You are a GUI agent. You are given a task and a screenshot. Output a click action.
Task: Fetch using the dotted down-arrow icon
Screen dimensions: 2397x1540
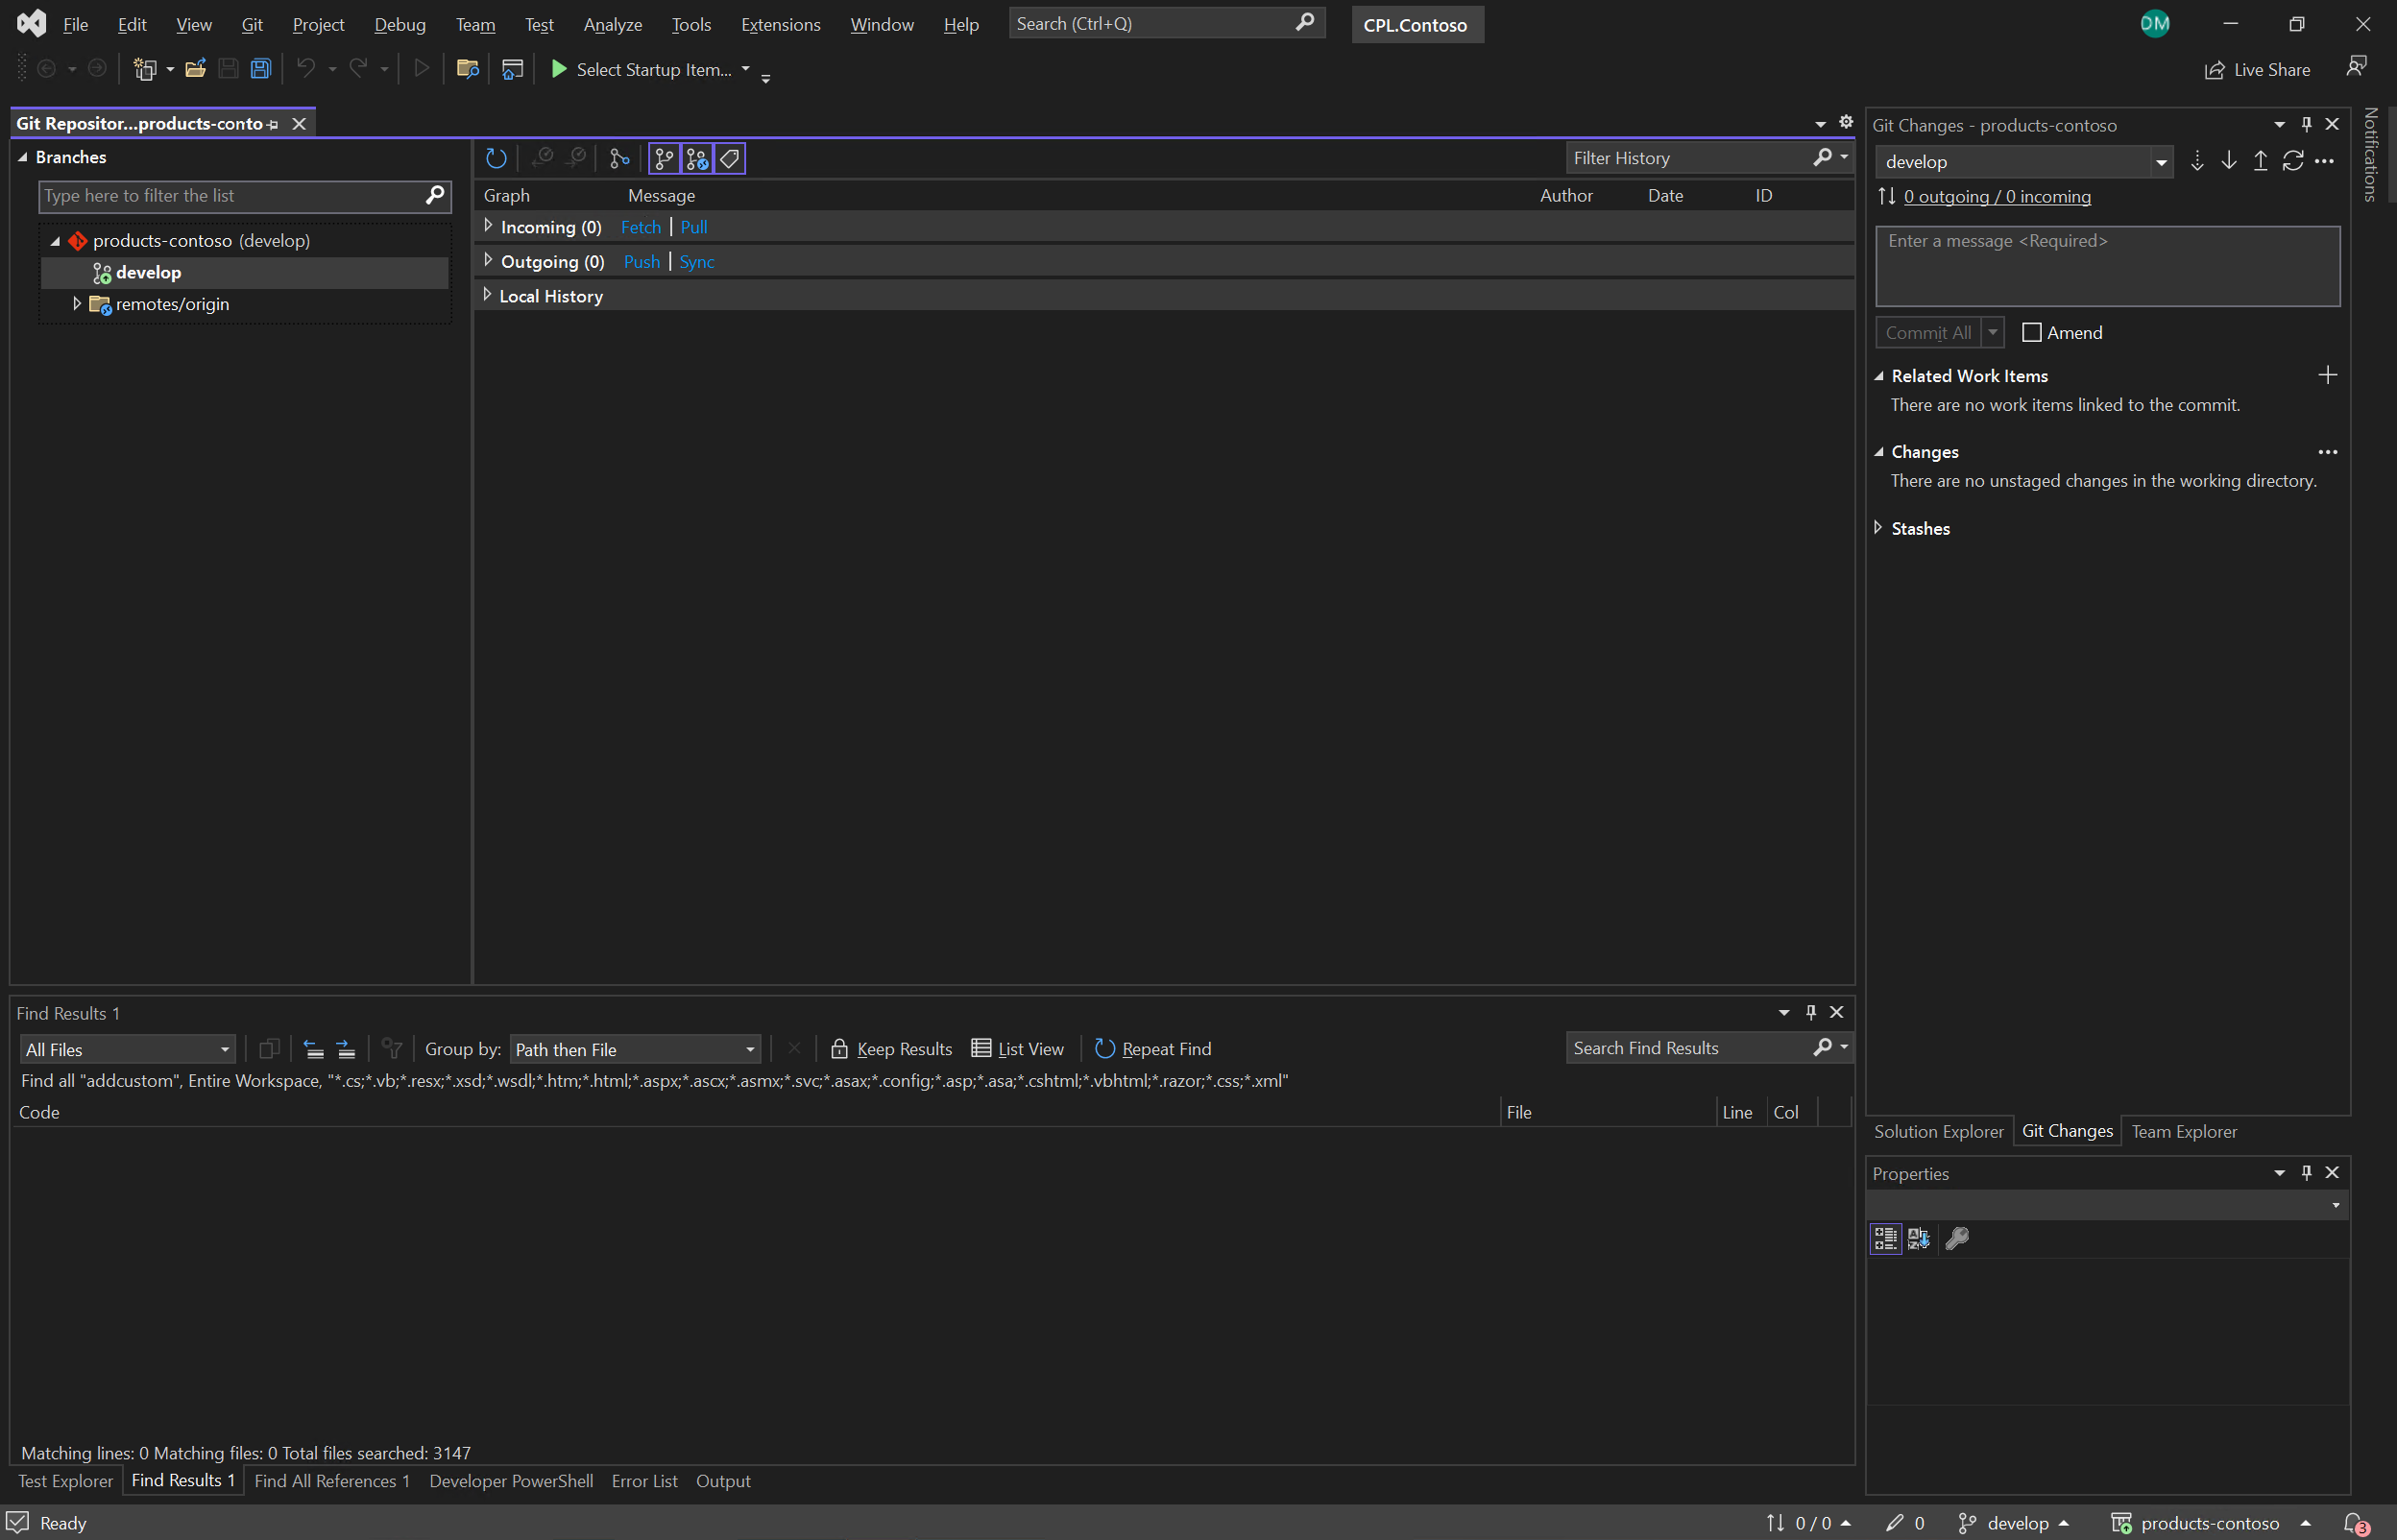point(2196,161)
